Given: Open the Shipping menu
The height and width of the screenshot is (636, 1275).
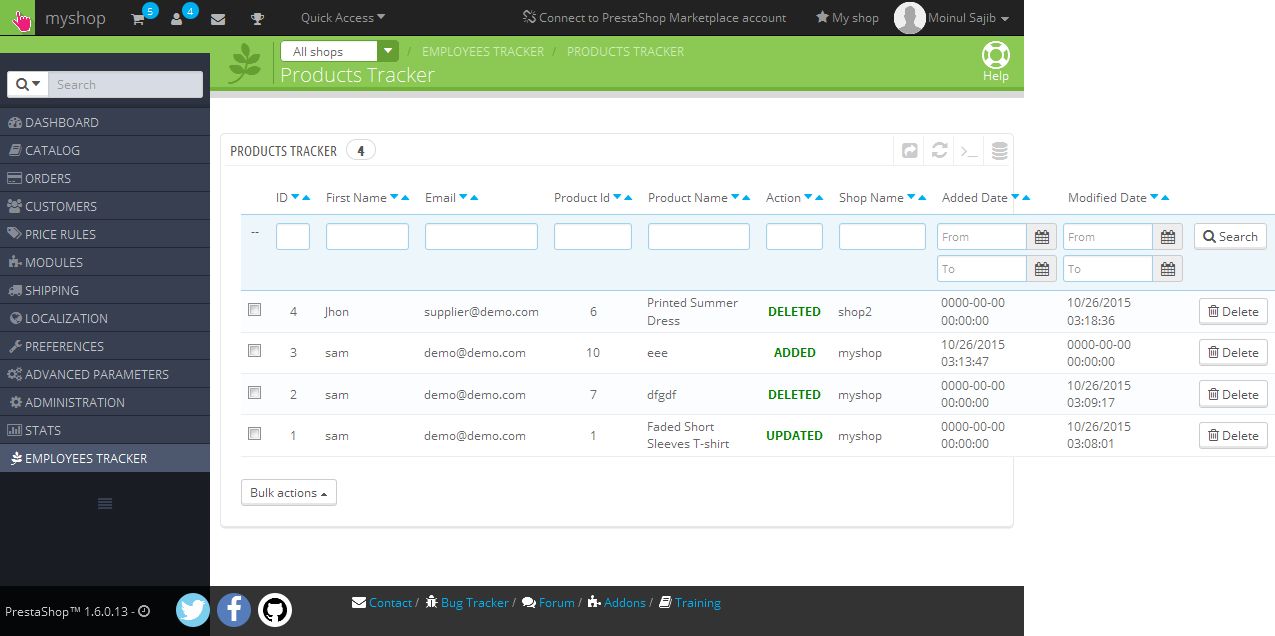Looking at the screenshot, I should pos(105,290).
